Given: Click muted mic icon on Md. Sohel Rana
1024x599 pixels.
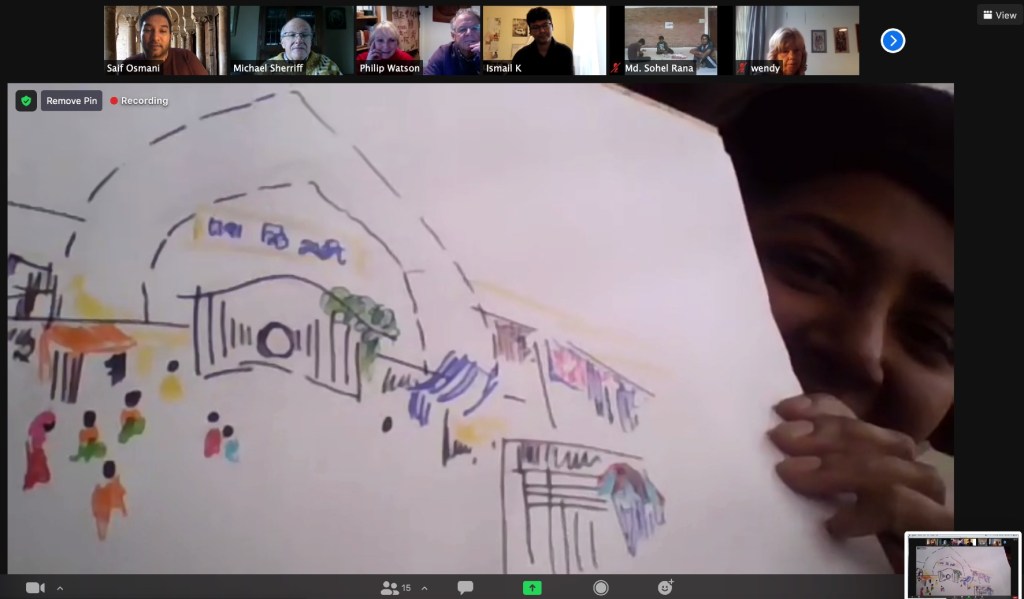Looking at the screenshot, I should [x=617, y=69].
